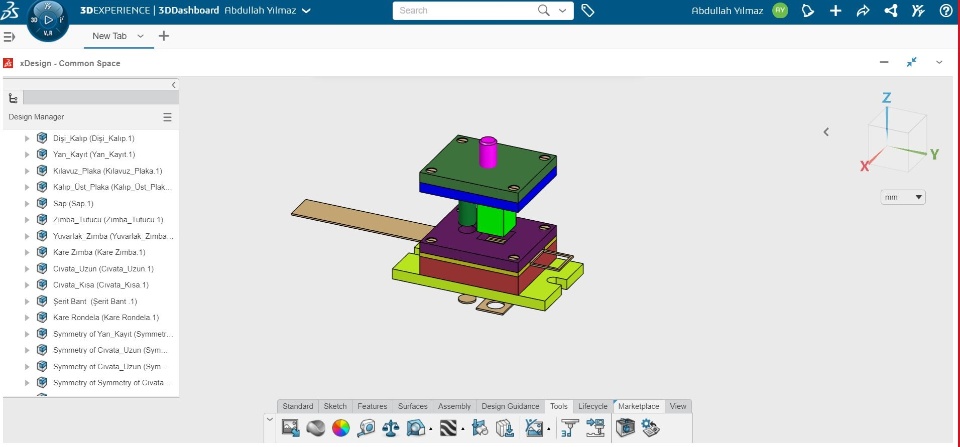
Task: Open notifications icon in header
Action: pyautogui.click(x=808, y=10)
